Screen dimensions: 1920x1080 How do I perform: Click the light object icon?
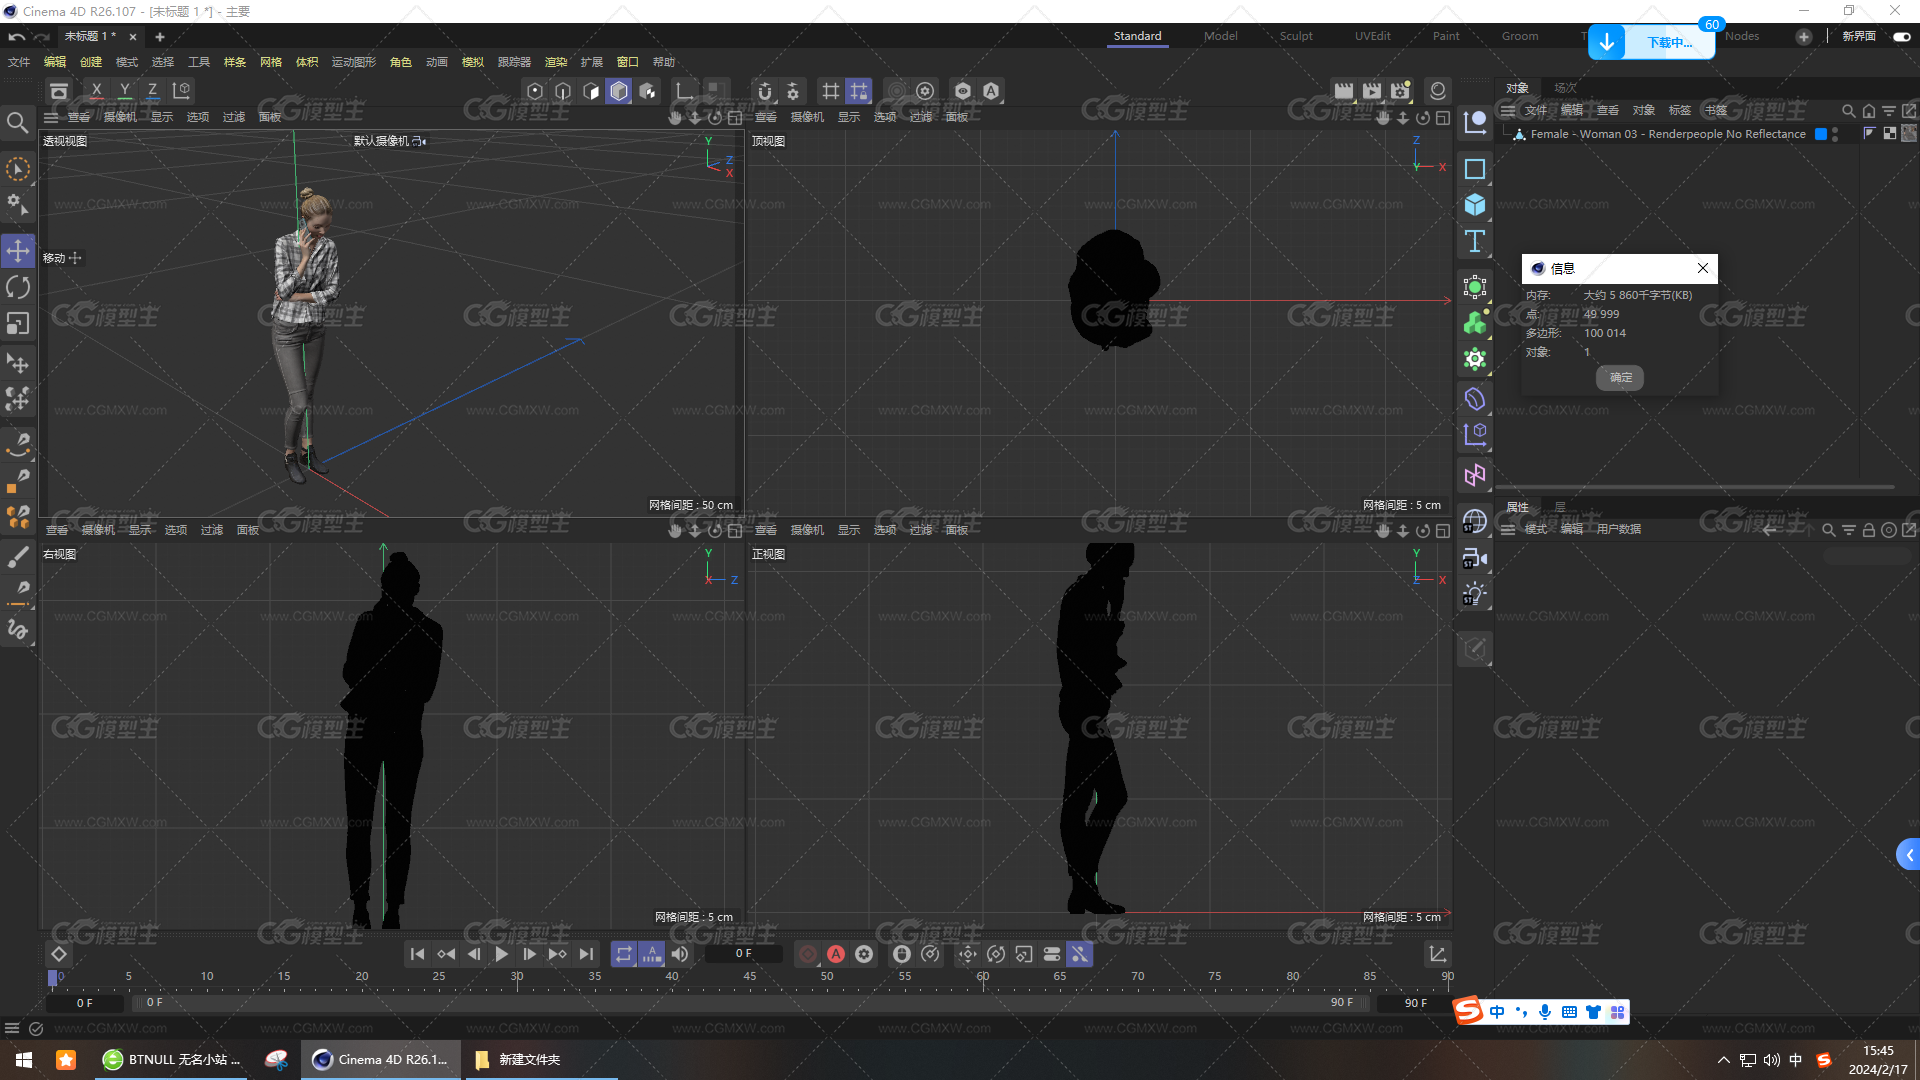[x=1475, y=594]
